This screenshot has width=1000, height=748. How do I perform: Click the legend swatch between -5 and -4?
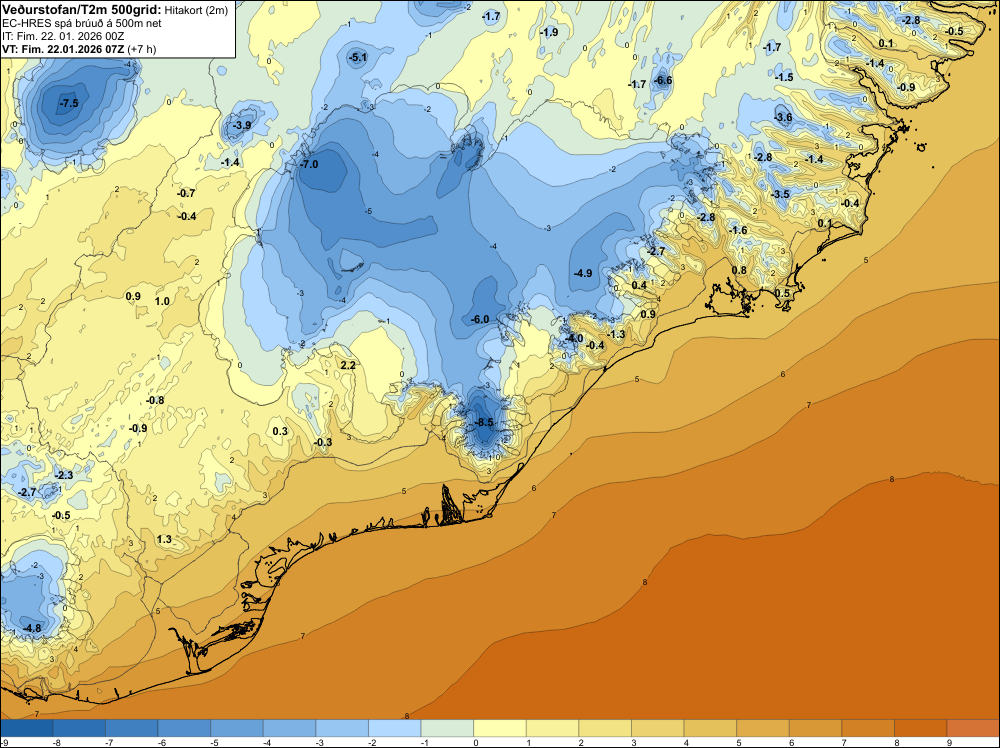(x=237, y=728)
